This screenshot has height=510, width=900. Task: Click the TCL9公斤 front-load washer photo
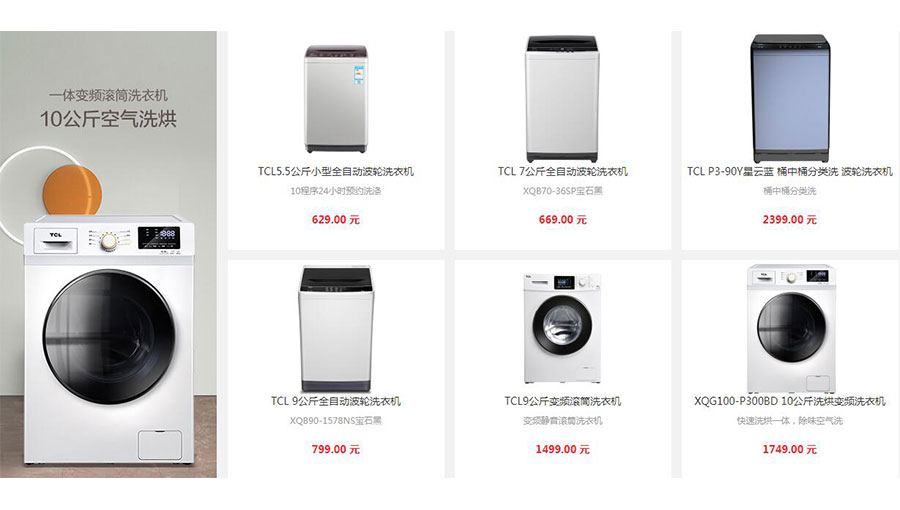point(562,329)
